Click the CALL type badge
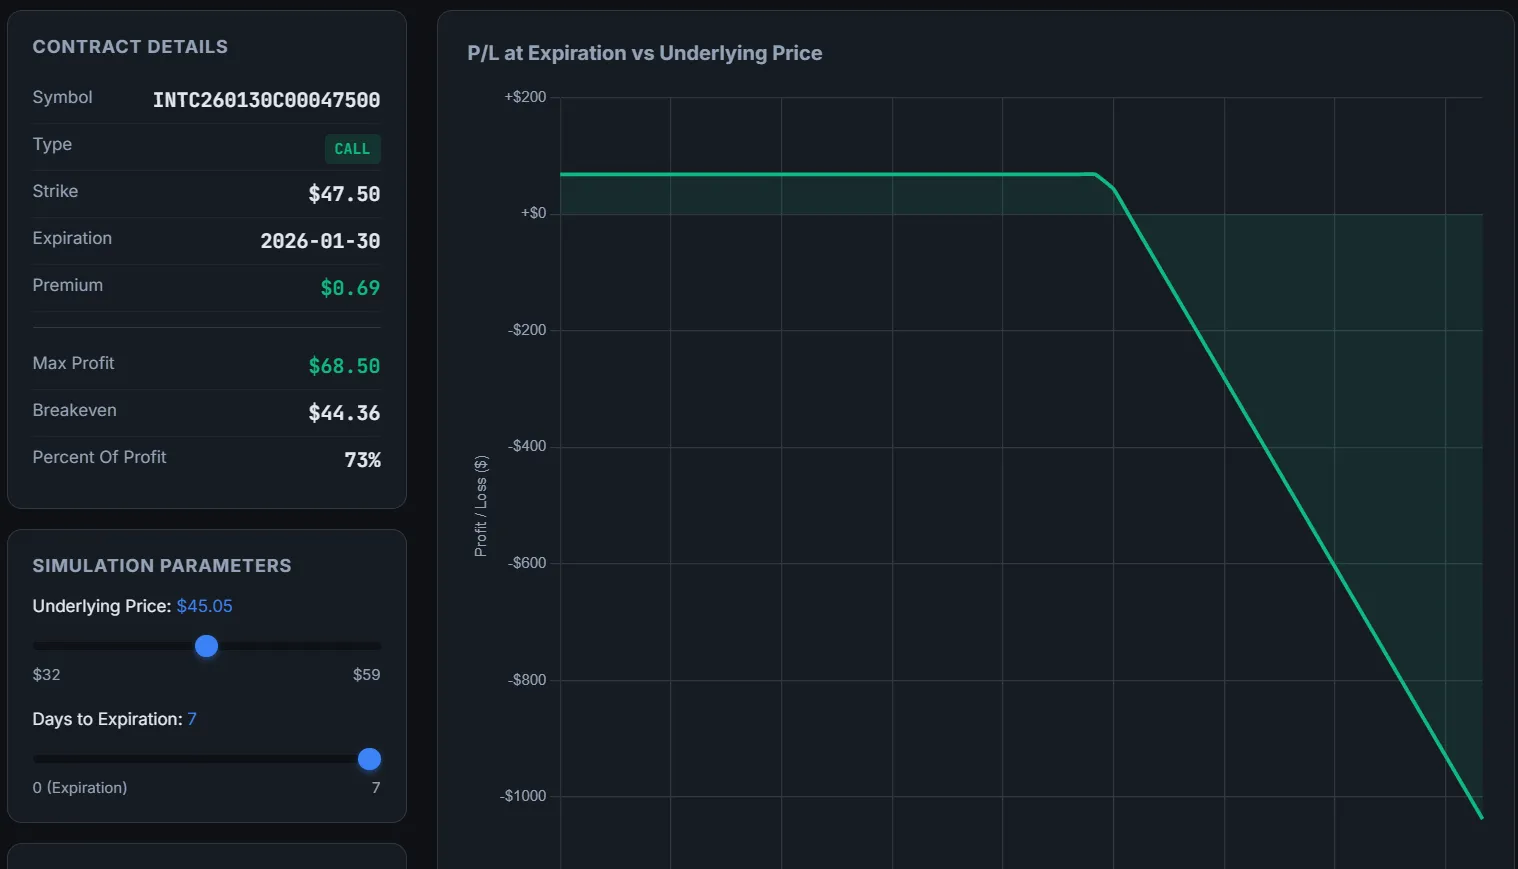The height and width of the screenshot is (869, 1518). tap(352, 149)
